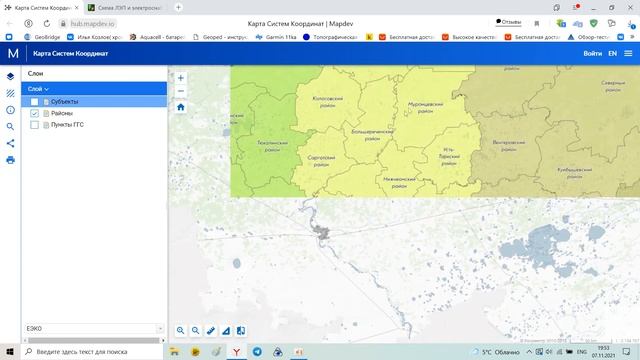
Task: Open the taskbar clock and date
Action: (603, 351)
